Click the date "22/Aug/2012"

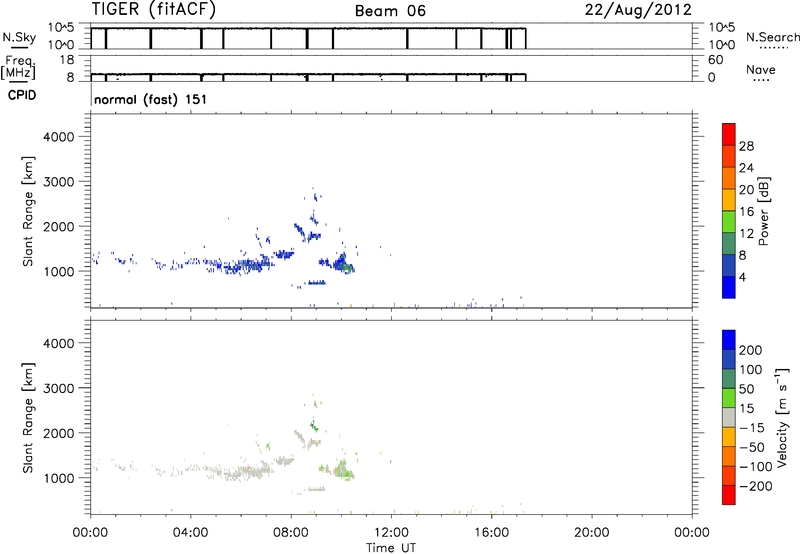pos(638,10)
